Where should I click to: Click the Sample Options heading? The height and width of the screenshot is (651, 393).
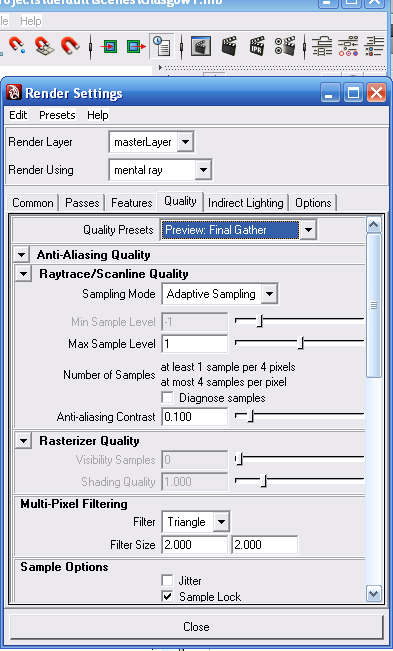click(x=64, y=567)
